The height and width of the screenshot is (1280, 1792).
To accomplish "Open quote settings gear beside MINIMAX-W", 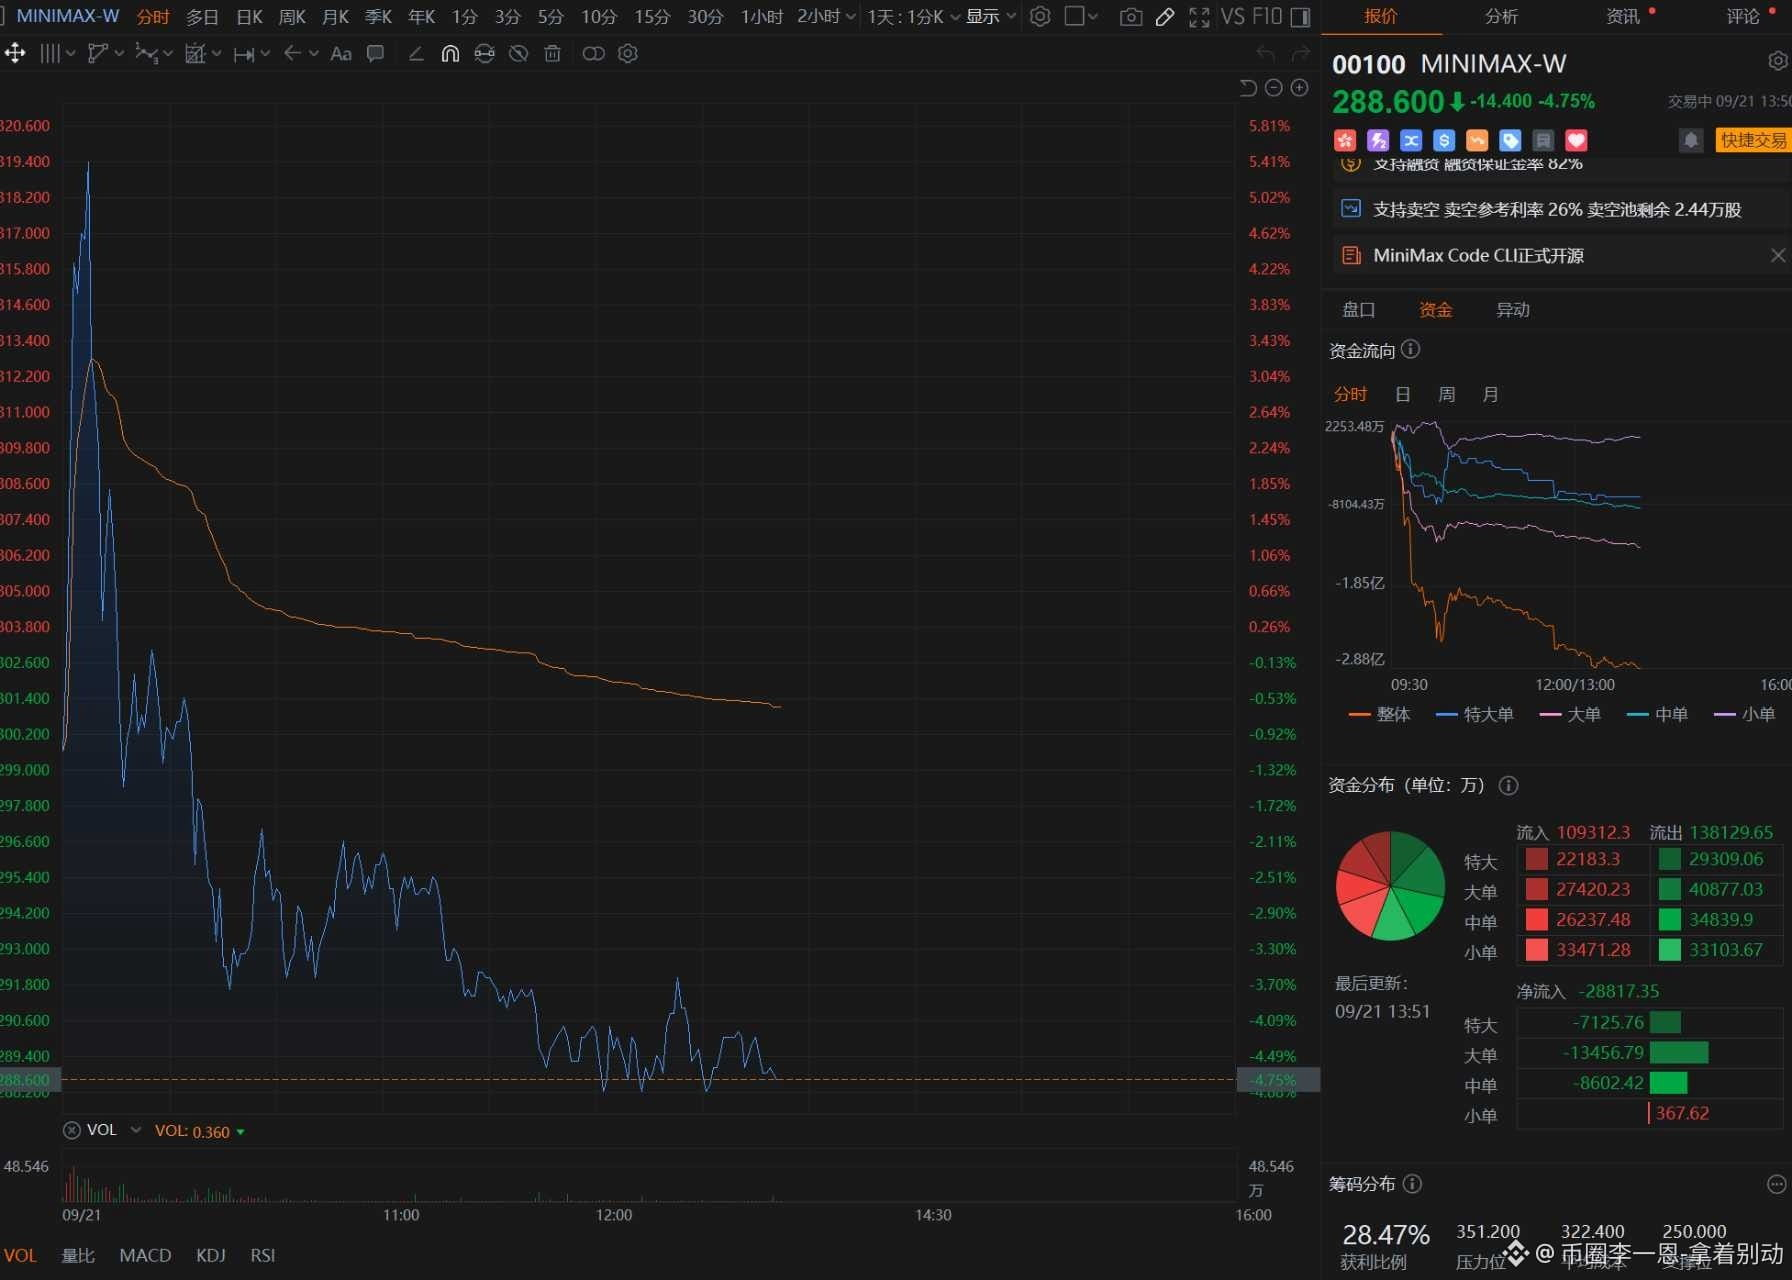I will (x=1777, y=62).
